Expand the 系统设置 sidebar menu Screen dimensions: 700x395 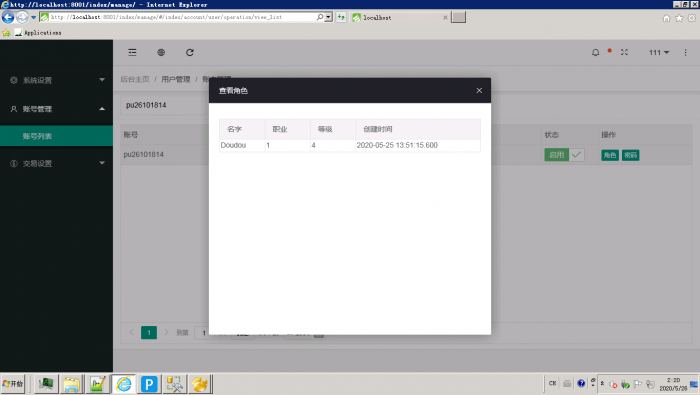click(57, 80)
